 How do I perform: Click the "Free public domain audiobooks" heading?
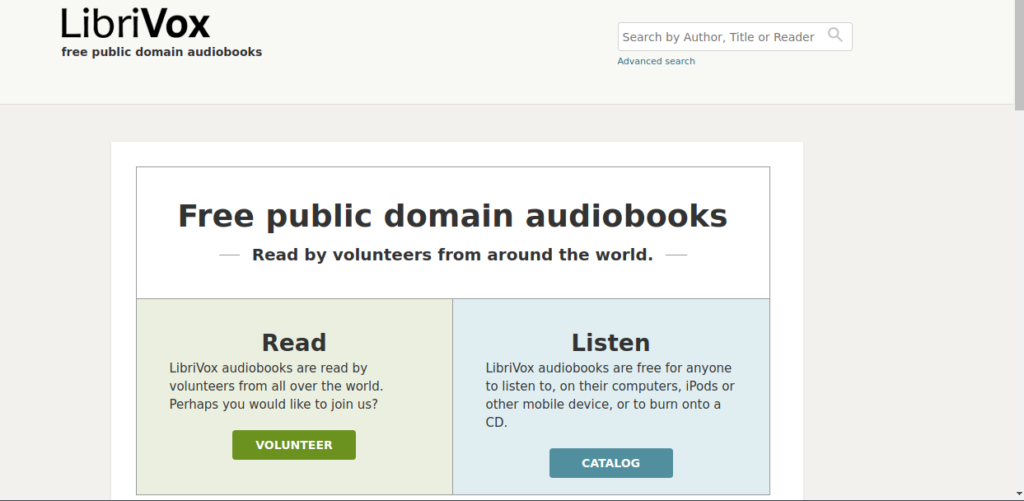(453, 216)
